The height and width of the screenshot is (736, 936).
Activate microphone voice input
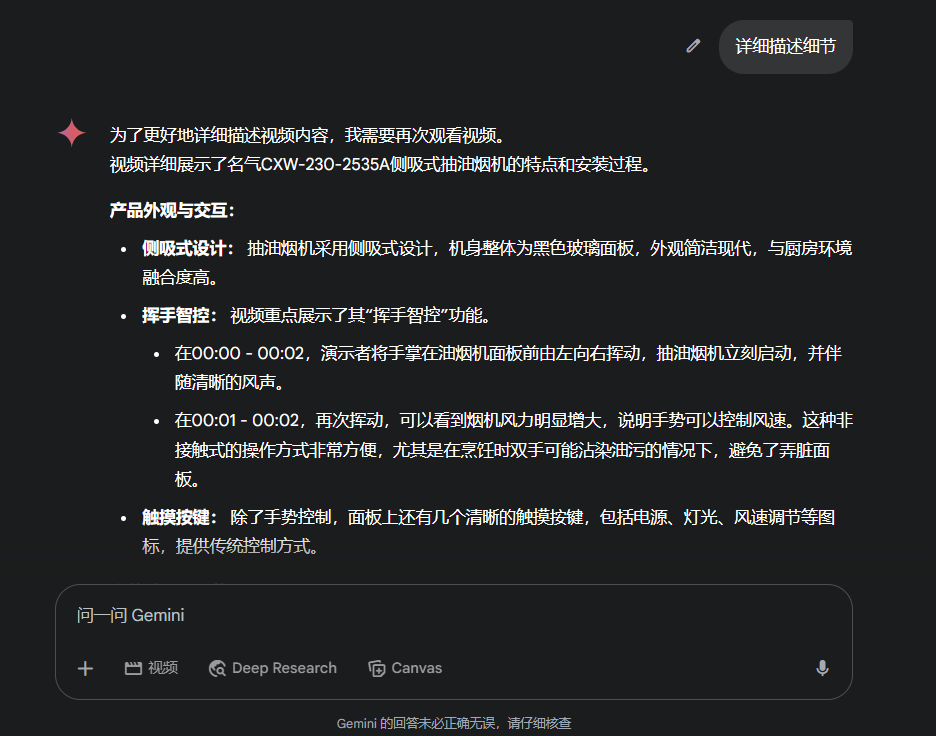tap(822, 668)
